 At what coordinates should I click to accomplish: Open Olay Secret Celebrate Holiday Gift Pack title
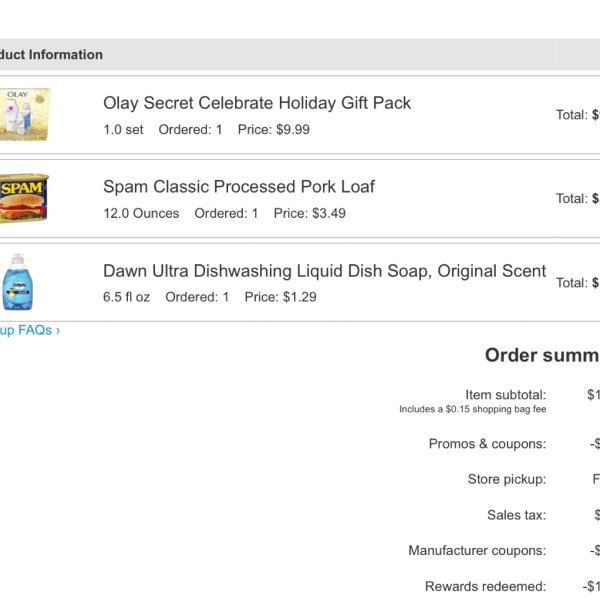257,103
